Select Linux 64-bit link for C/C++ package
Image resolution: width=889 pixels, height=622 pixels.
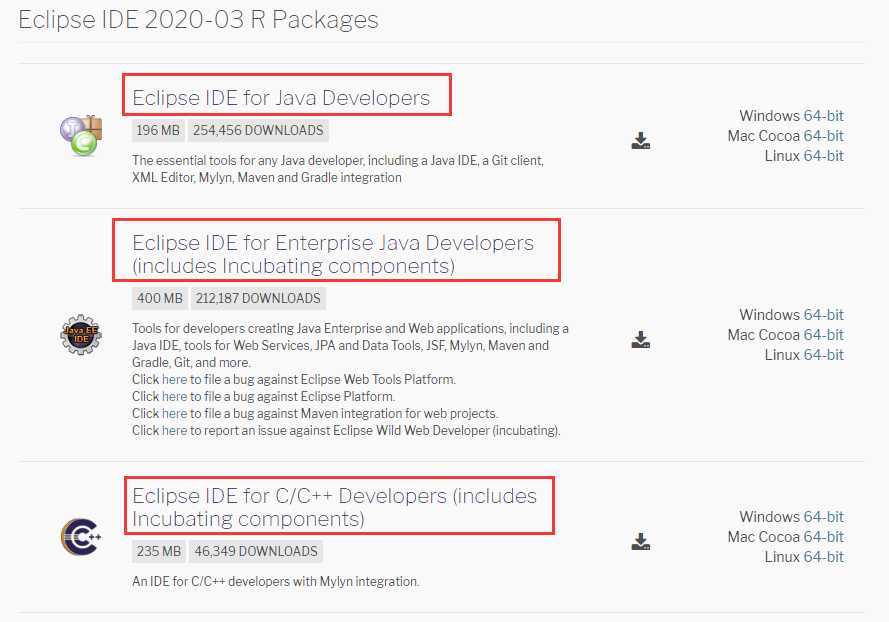(x=823, y=557)
